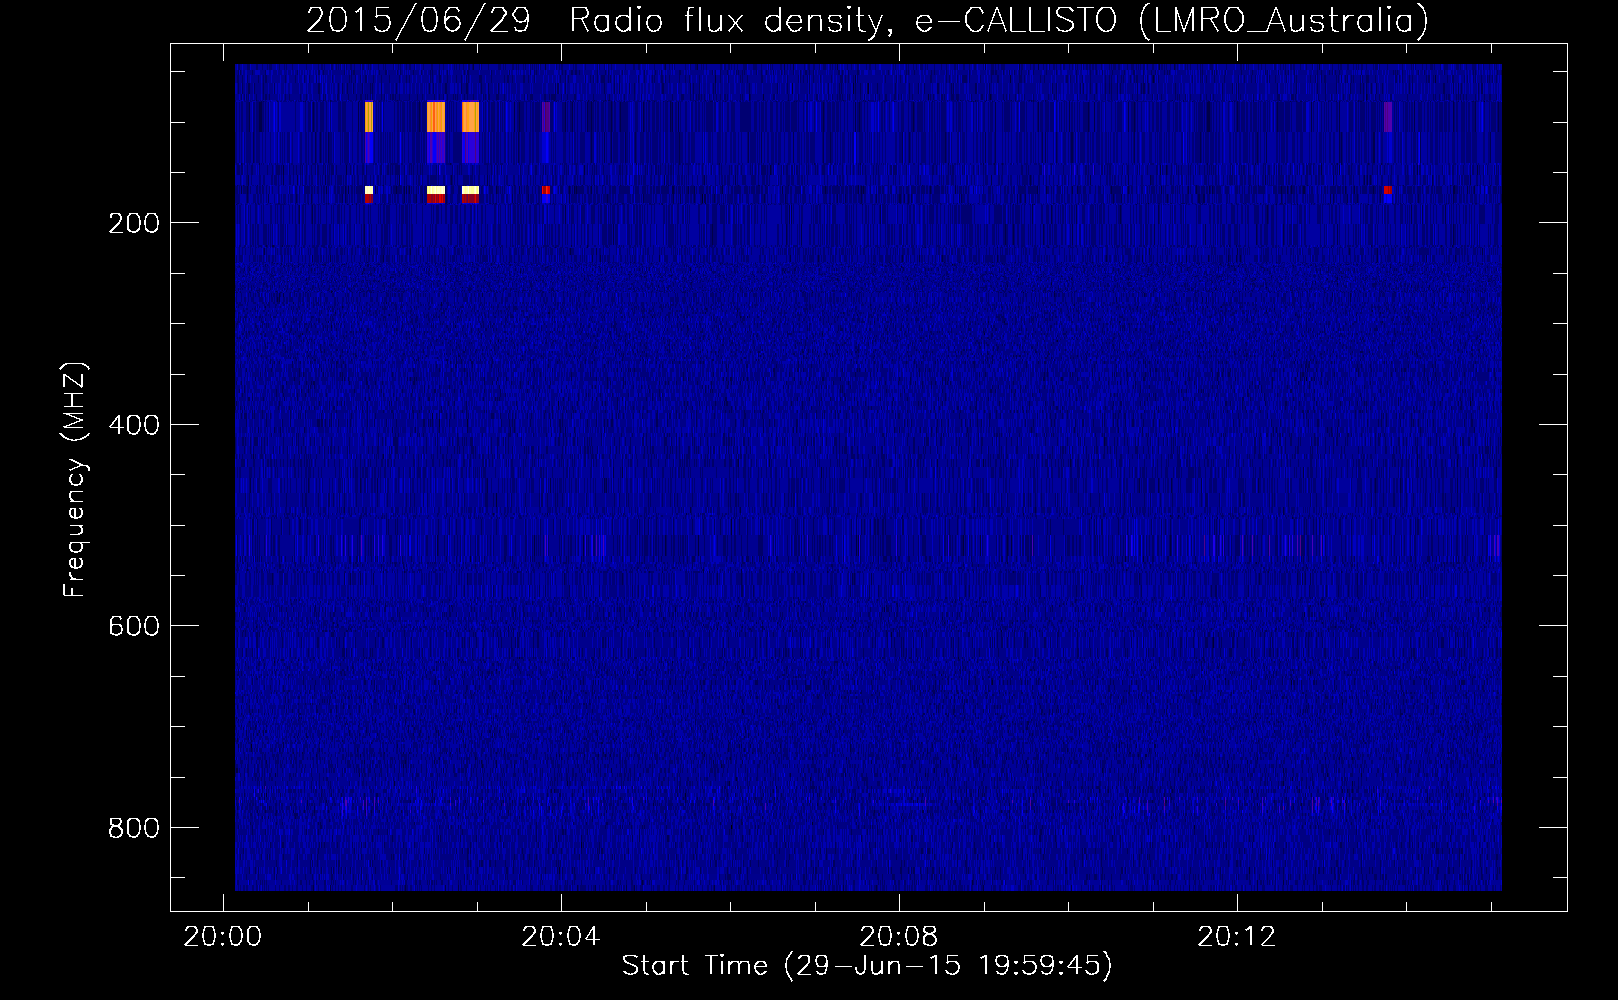Click the '200' frequency tick label
Viewport: 1618px width, 1000px height.
click(134, 223)
